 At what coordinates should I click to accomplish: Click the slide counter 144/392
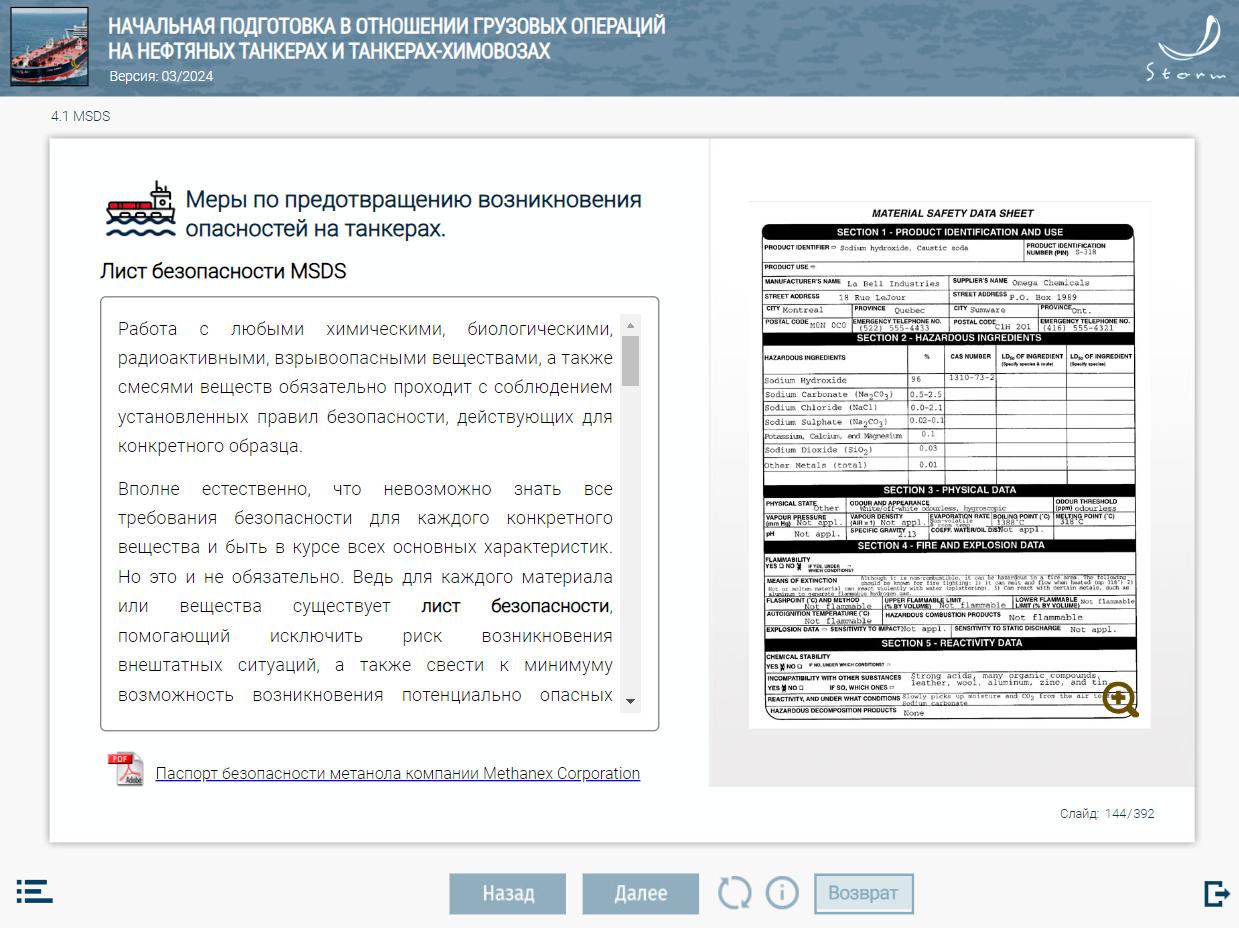point(1107,814)
